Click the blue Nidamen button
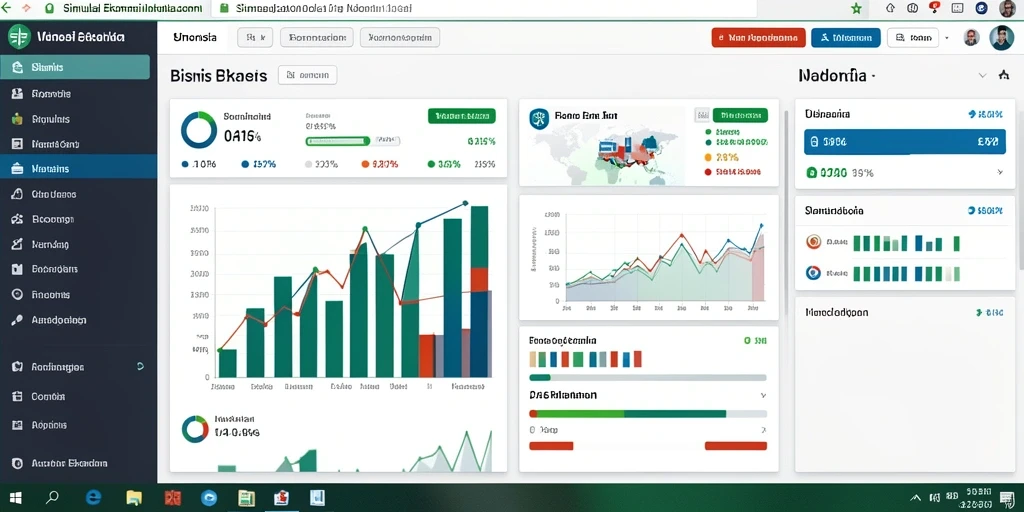 click(x=846, y=38)
